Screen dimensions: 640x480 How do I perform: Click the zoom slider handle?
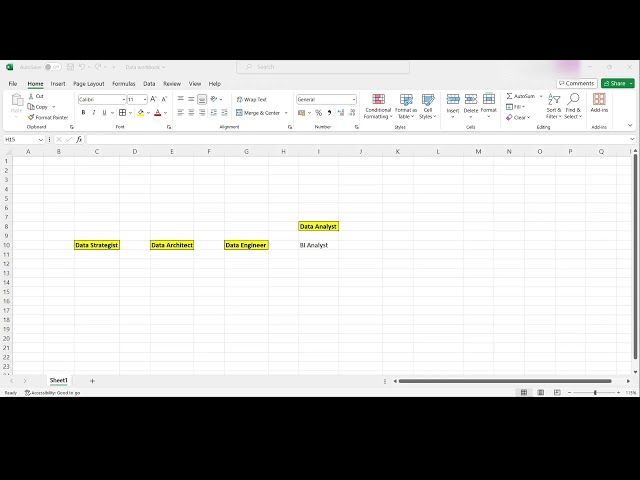tap(595, 393)
